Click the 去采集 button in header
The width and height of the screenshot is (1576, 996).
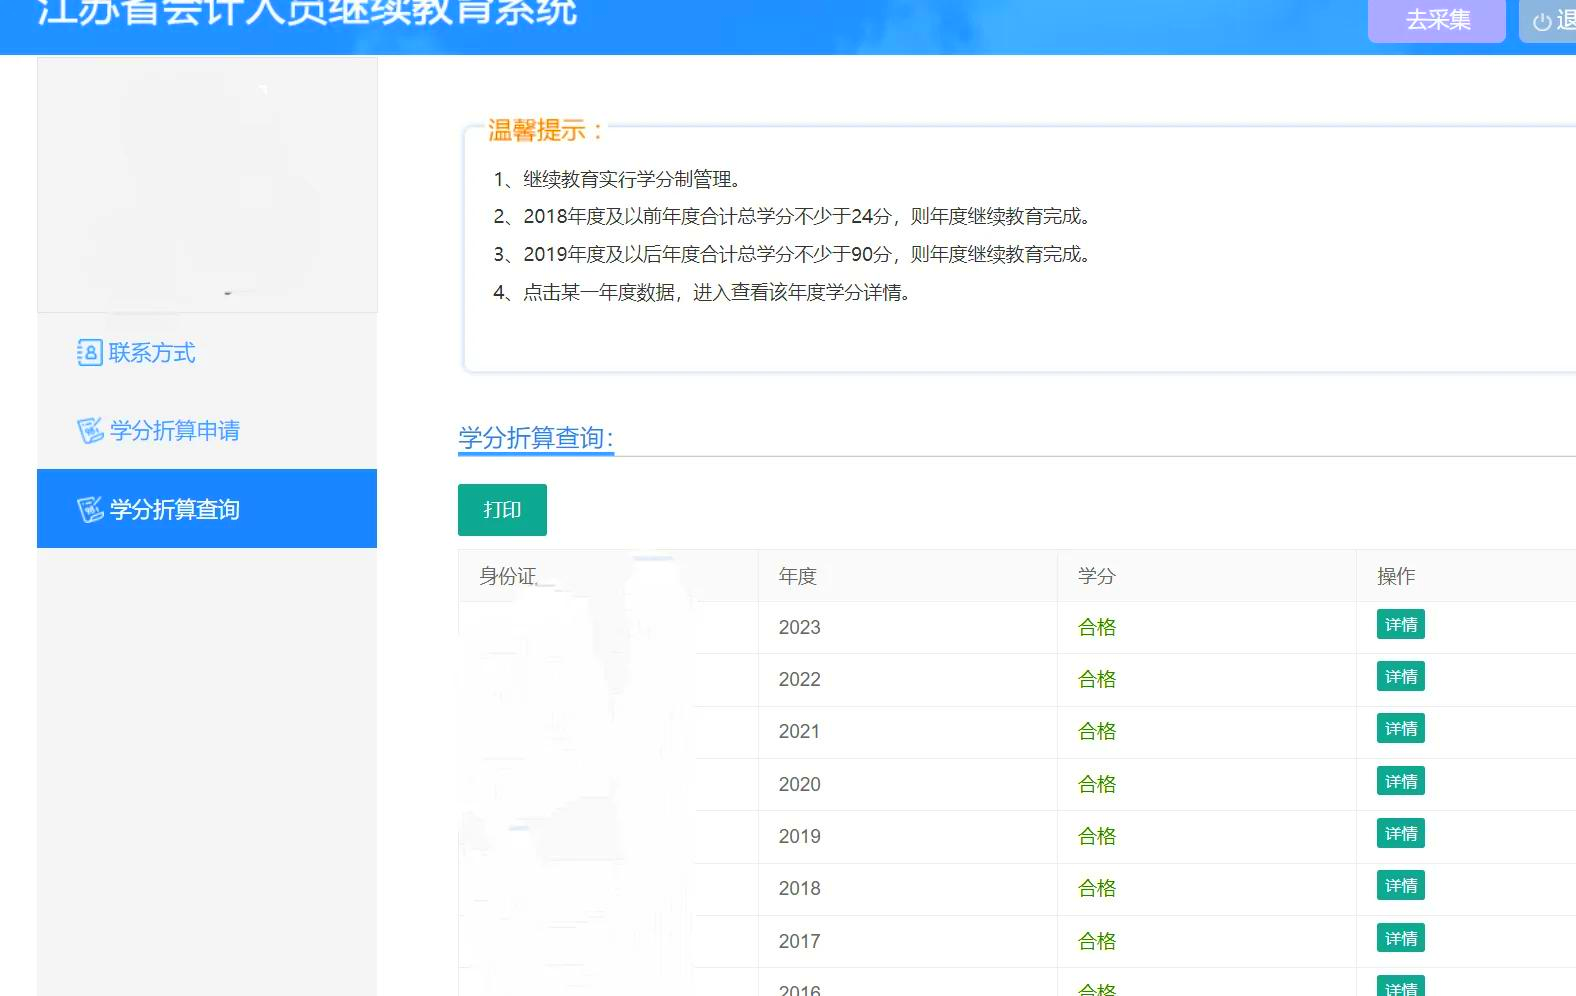pos(1437,20)
